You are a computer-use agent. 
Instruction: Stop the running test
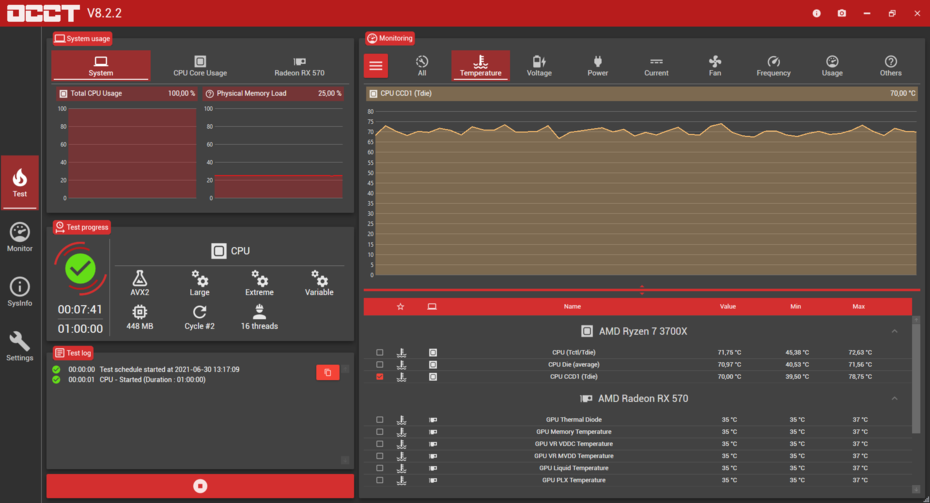click(x=200, y=486)
